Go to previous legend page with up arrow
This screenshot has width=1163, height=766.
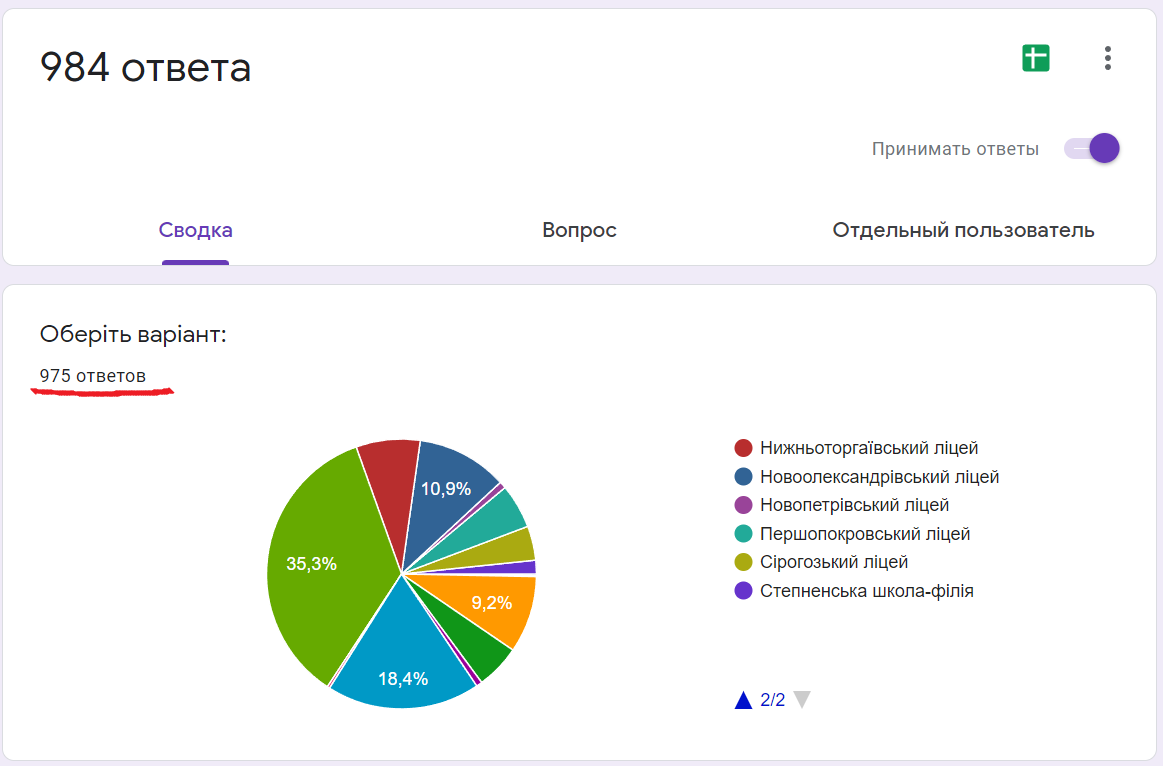pyautogui.click(x=743, y=700)
